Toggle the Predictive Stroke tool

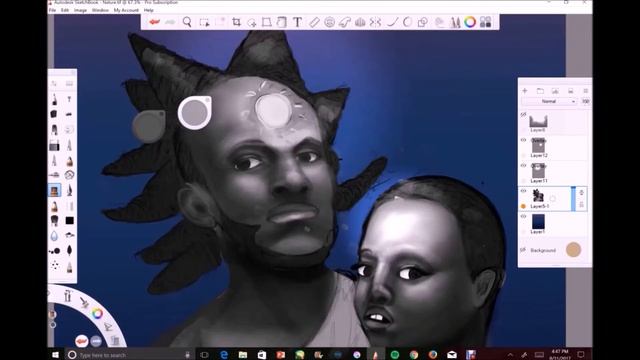tap(407, 22)
